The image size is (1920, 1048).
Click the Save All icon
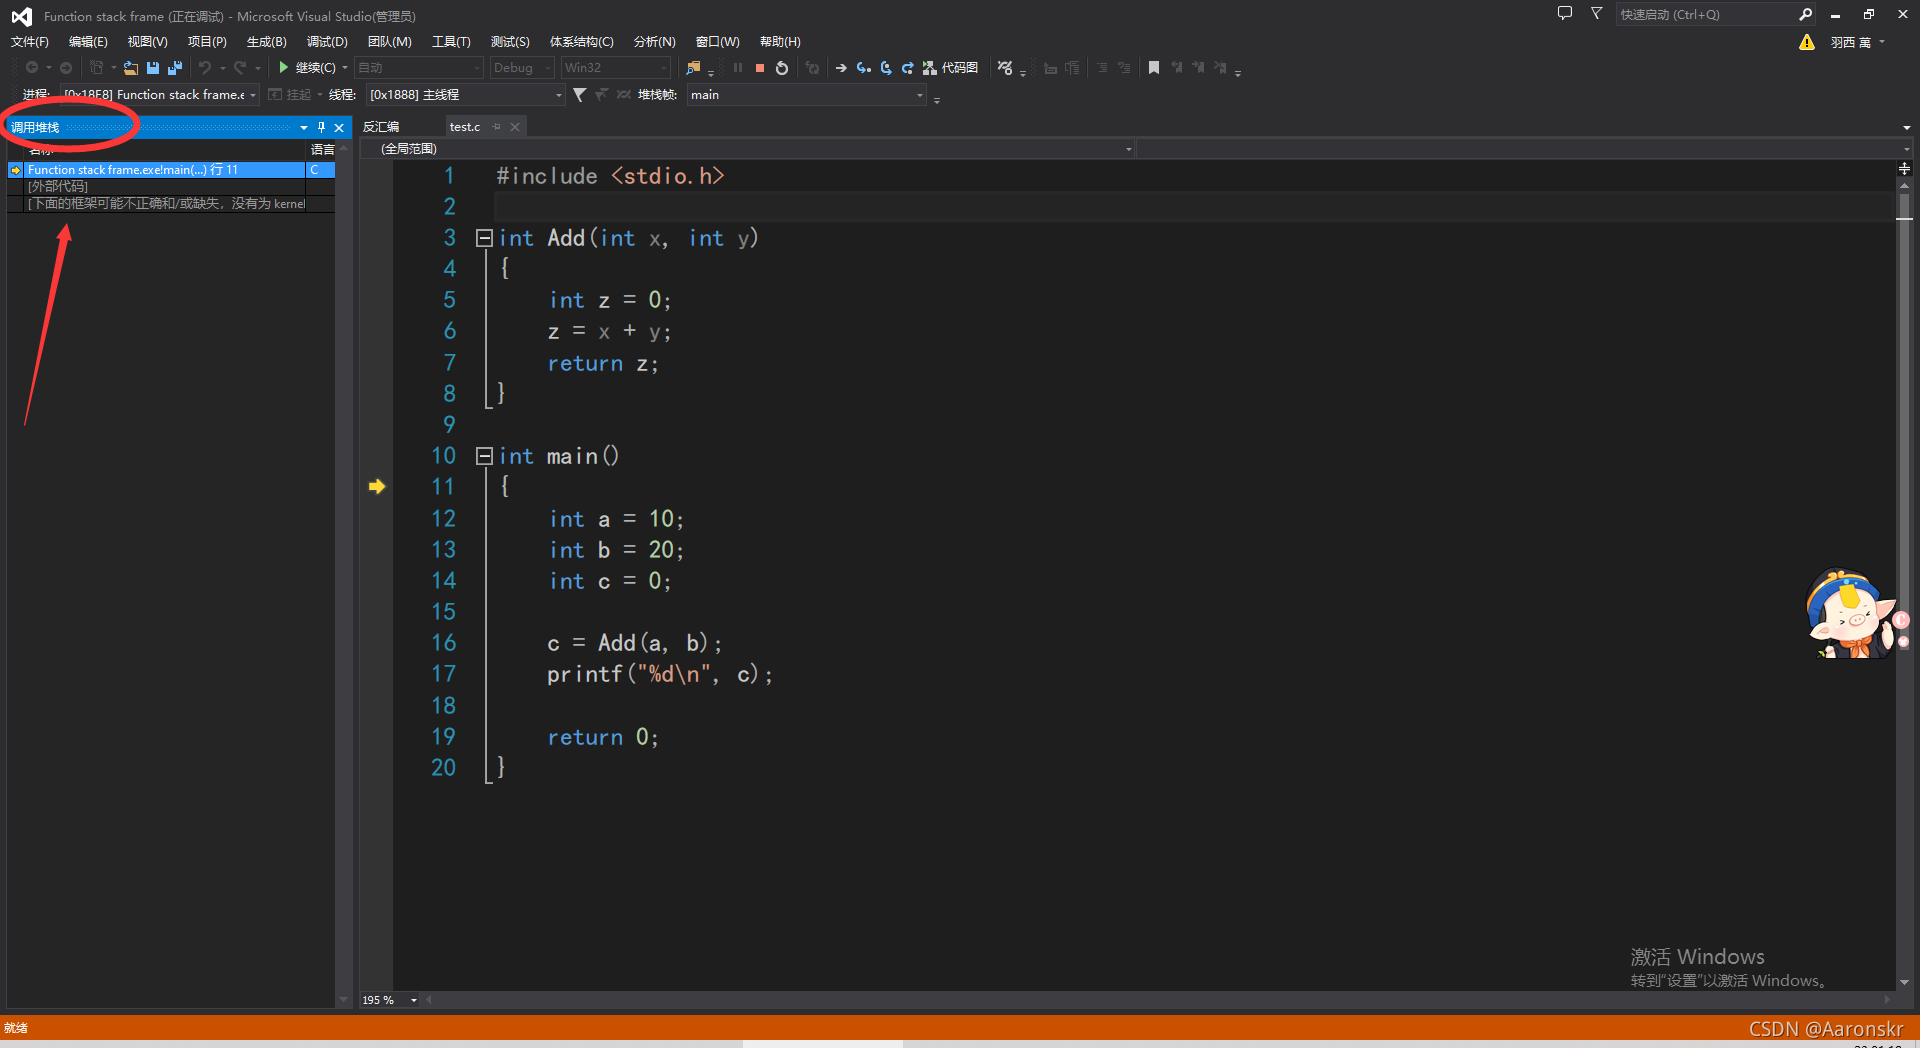click(175, 68)
